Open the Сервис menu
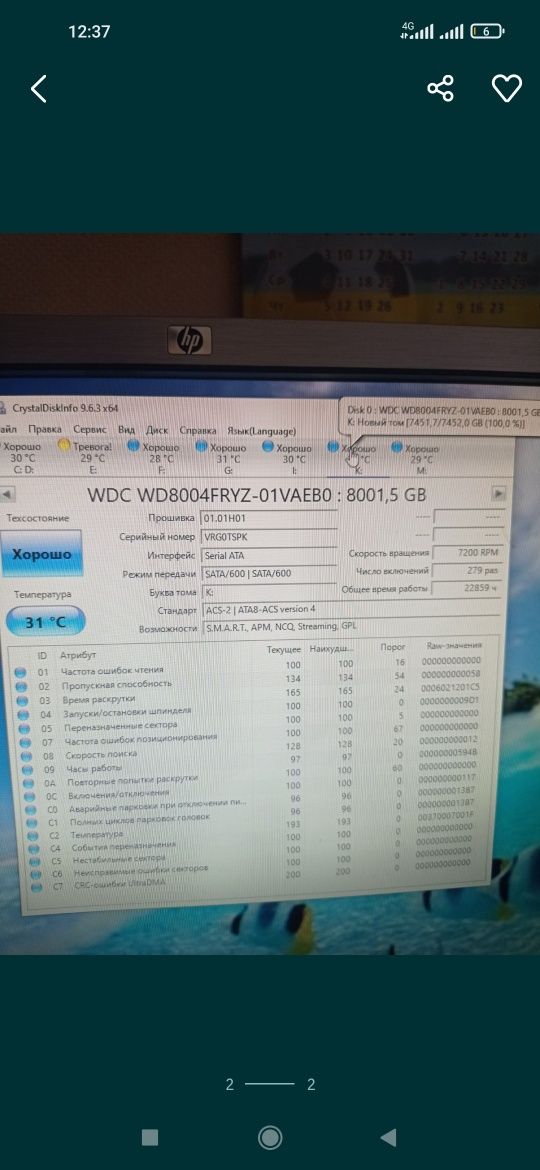540x1170 pixels. [90, 430]
